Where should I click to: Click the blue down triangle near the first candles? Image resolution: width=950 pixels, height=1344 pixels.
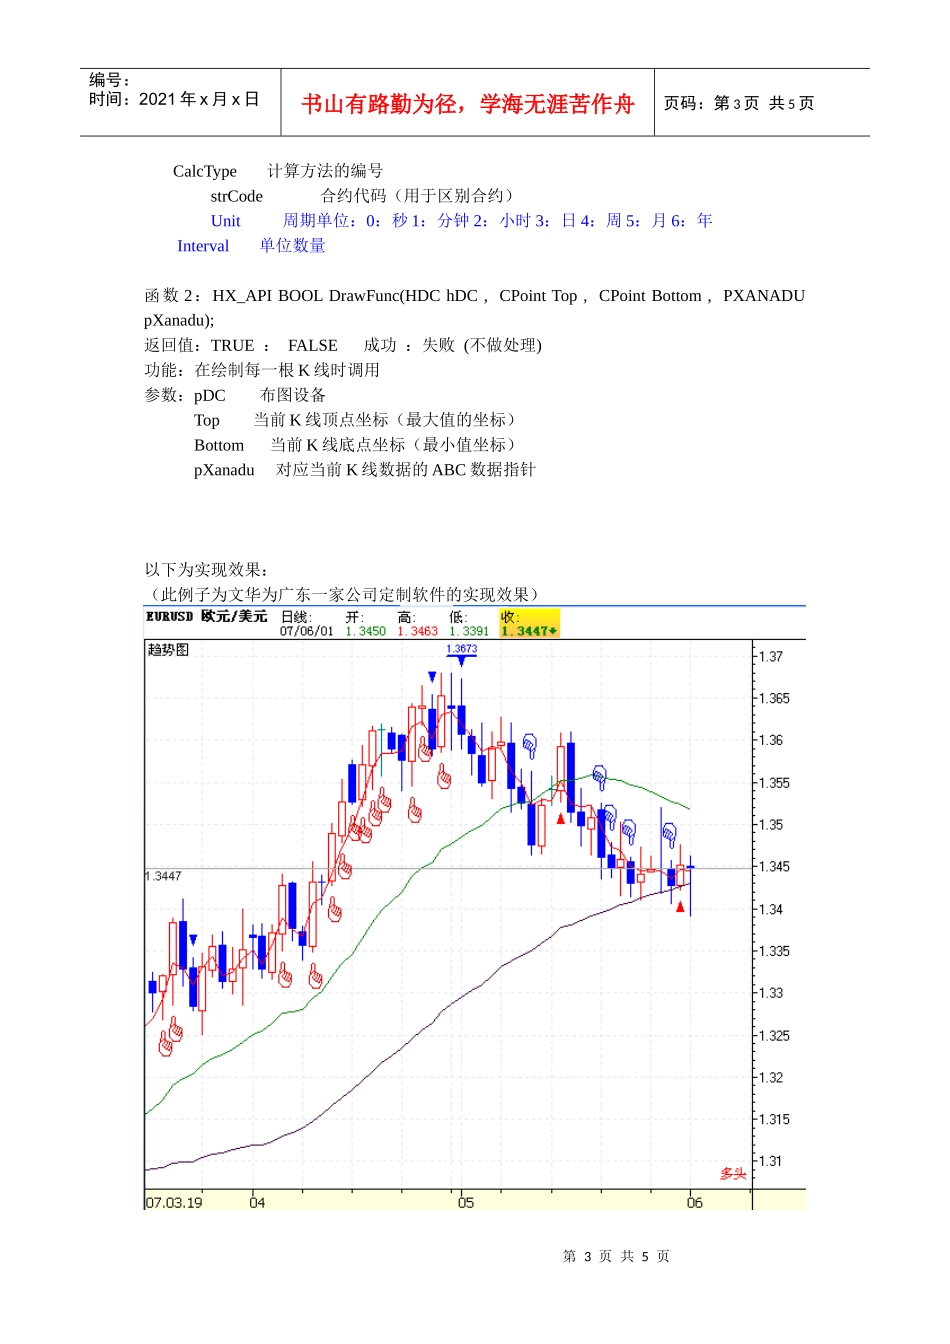(193, 940)
